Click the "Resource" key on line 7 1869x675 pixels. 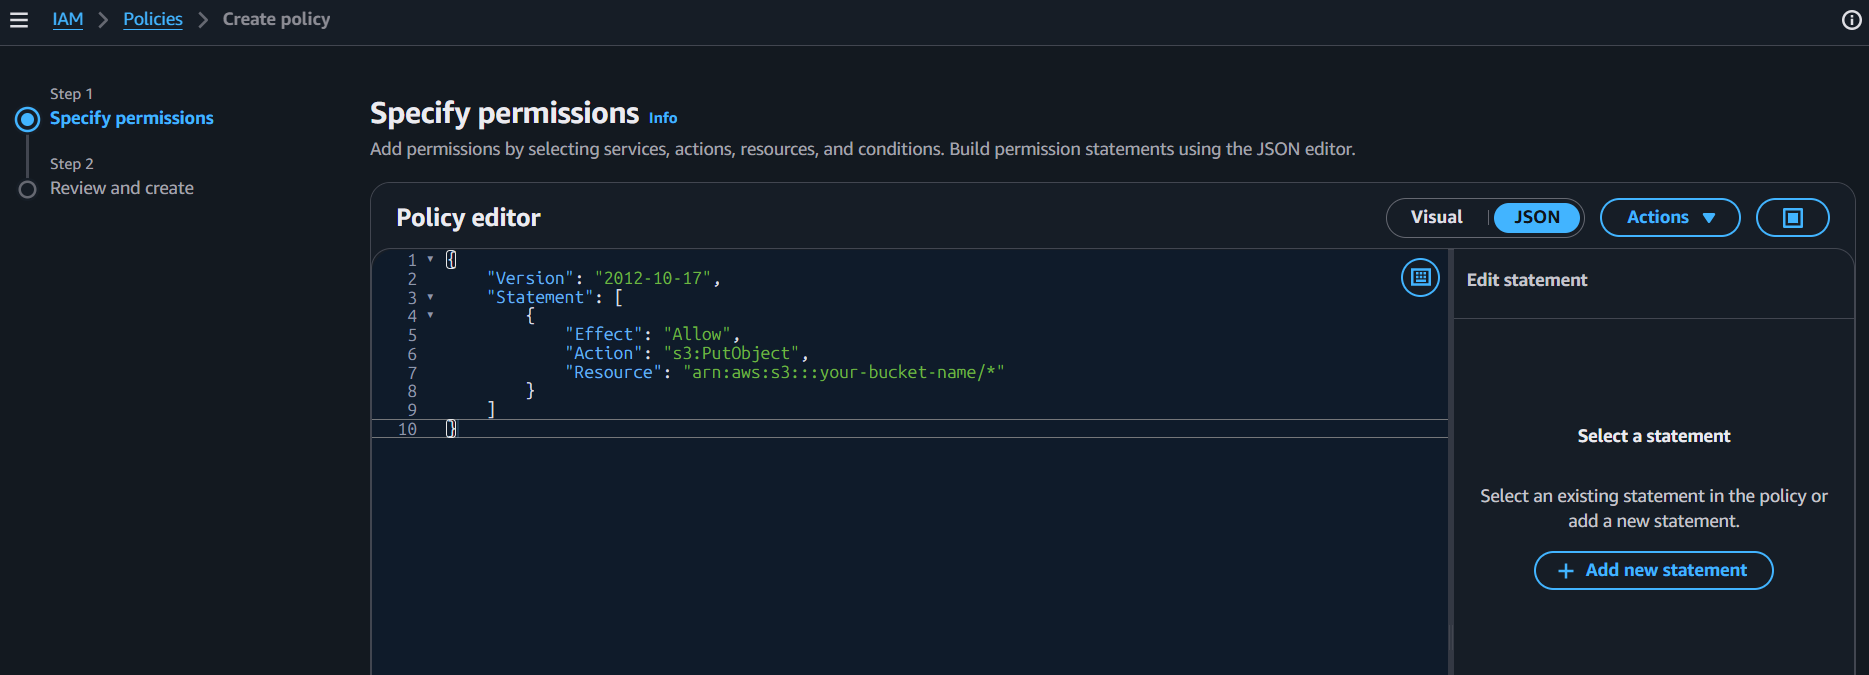coord(614,372)
